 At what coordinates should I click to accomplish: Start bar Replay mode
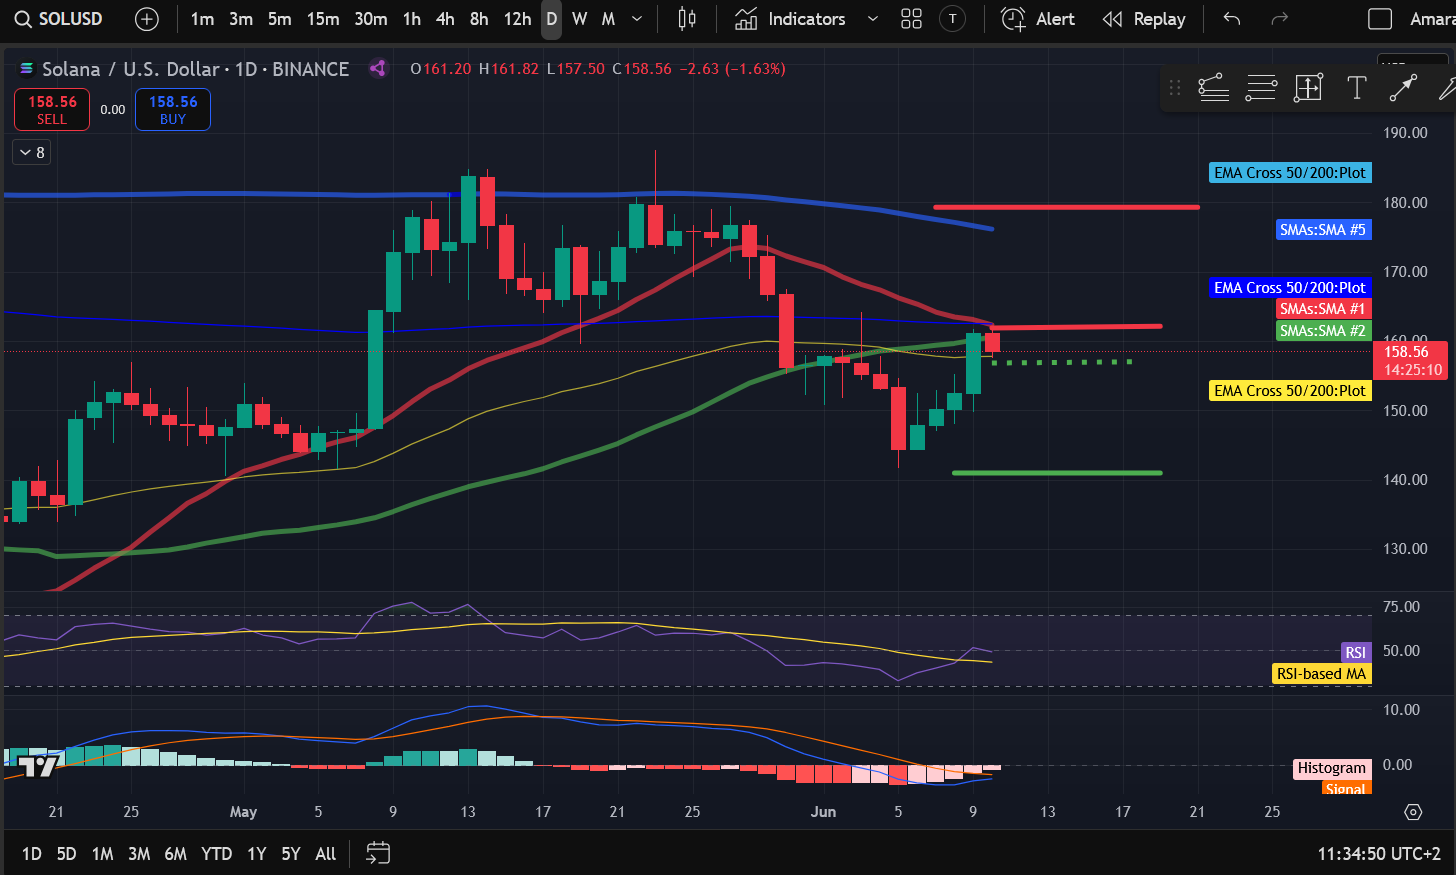point(1143,19)
